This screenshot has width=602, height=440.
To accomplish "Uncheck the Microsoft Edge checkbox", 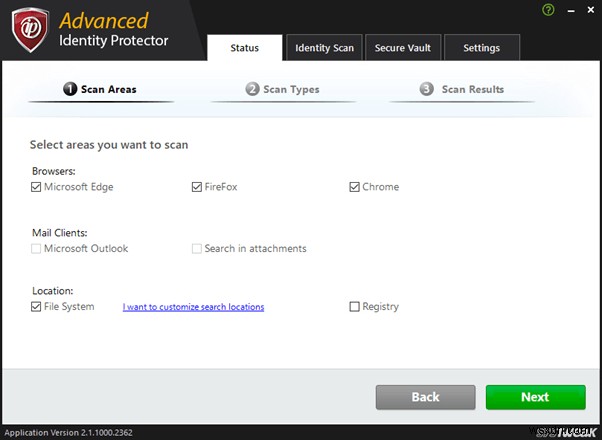I will click(36, 187).
